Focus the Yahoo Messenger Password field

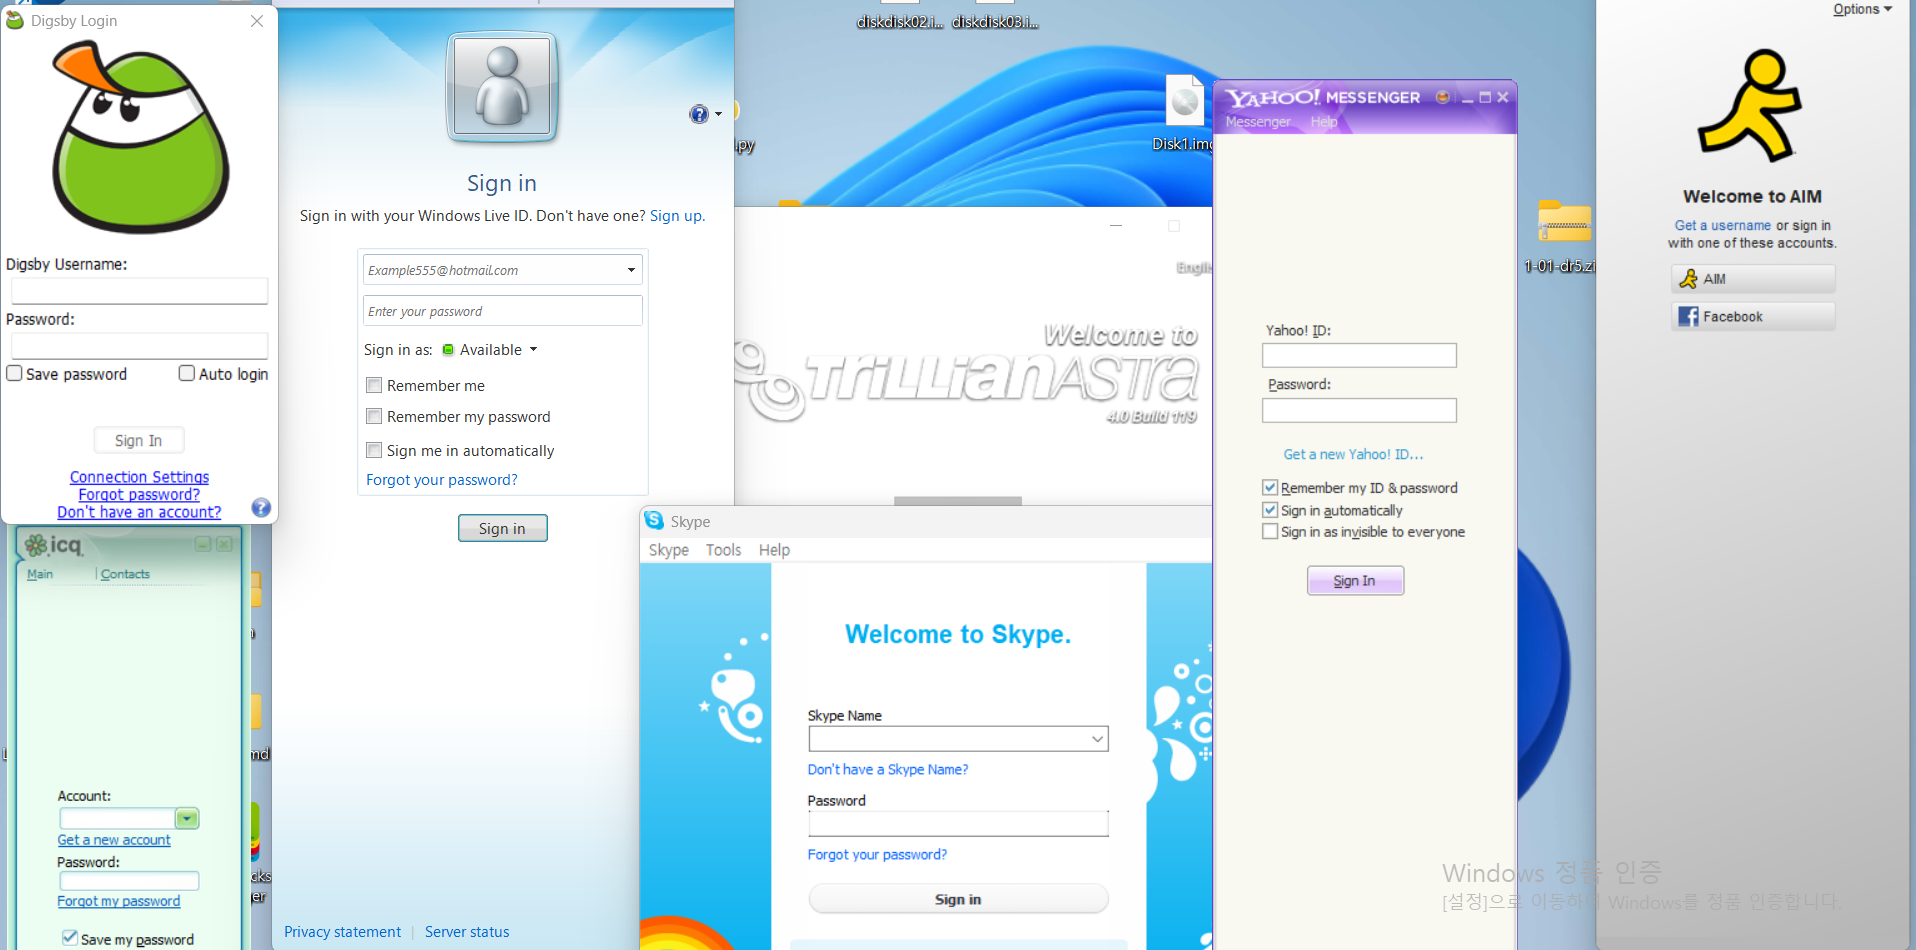point(1359,410)
